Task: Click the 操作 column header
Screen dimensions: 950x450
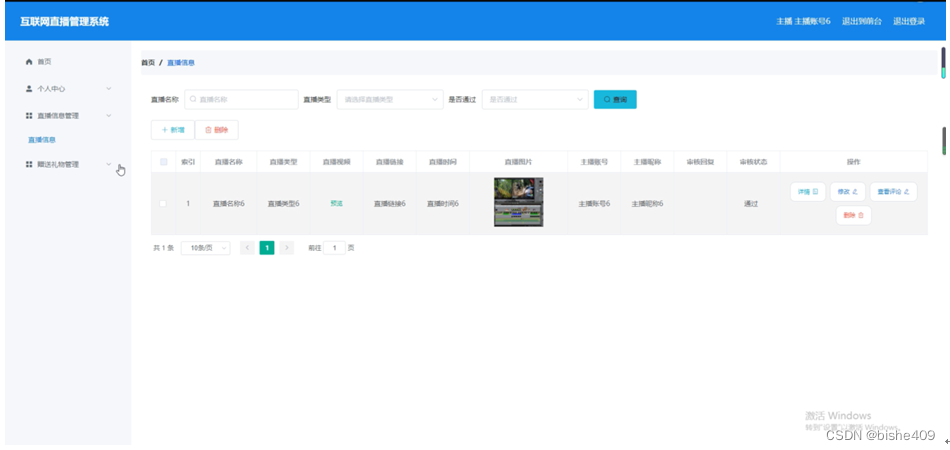Action: [854, 162]
